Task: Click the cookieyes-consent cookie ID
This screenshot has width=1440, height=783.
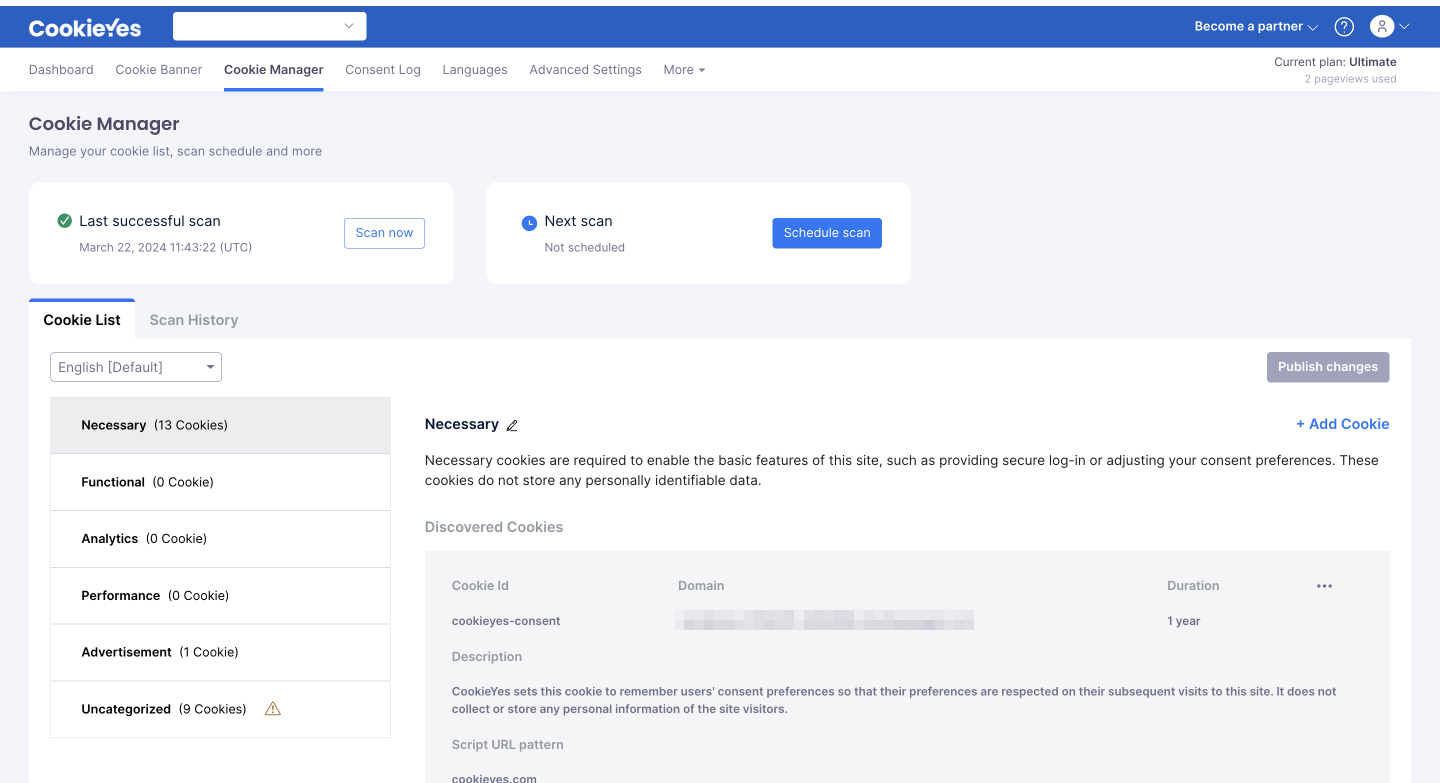Action: (506, 621)
